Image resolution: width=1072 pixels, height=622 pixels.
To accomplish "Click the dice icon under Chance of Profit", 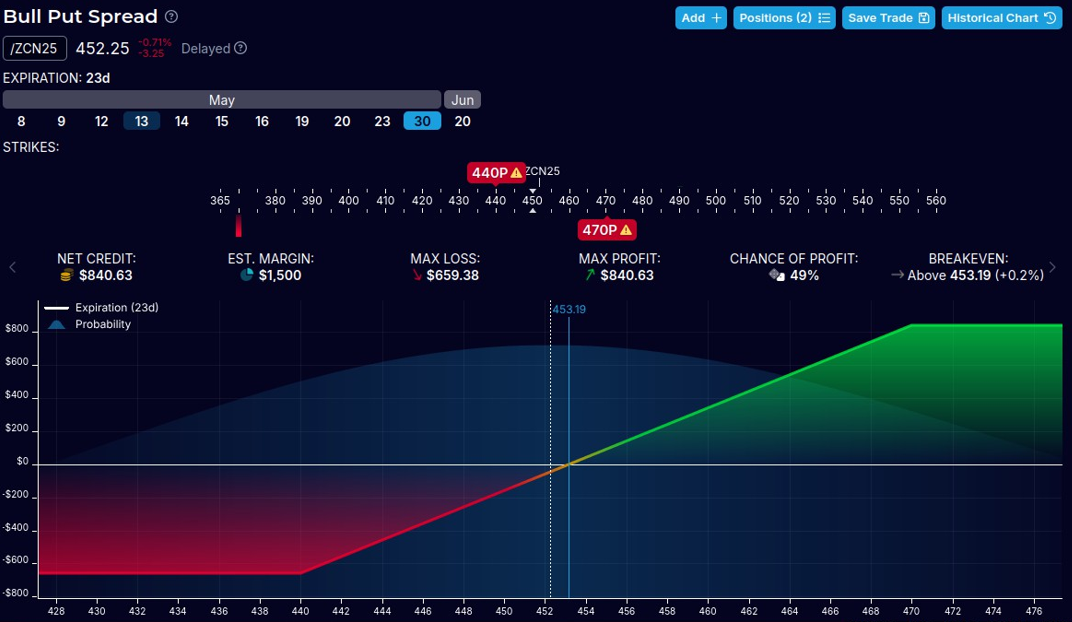I will pos(776,275).
